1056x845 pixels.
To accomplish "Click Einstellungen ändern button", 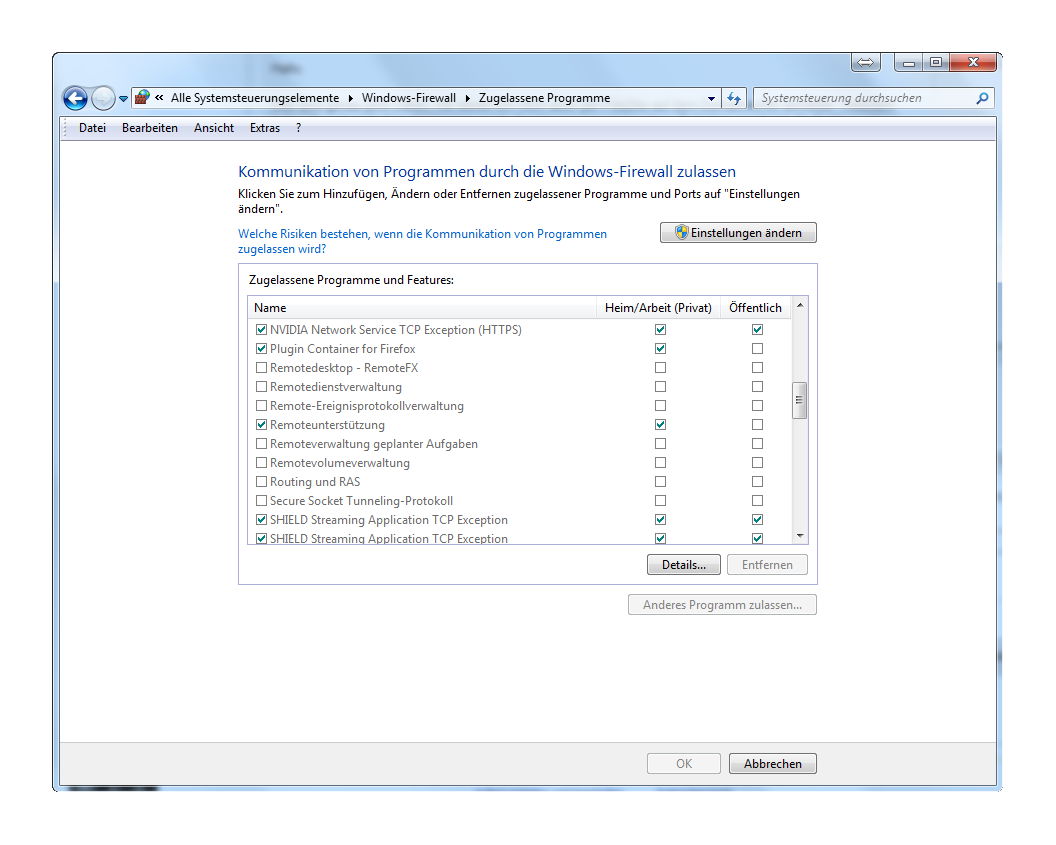I will [738, 232].
